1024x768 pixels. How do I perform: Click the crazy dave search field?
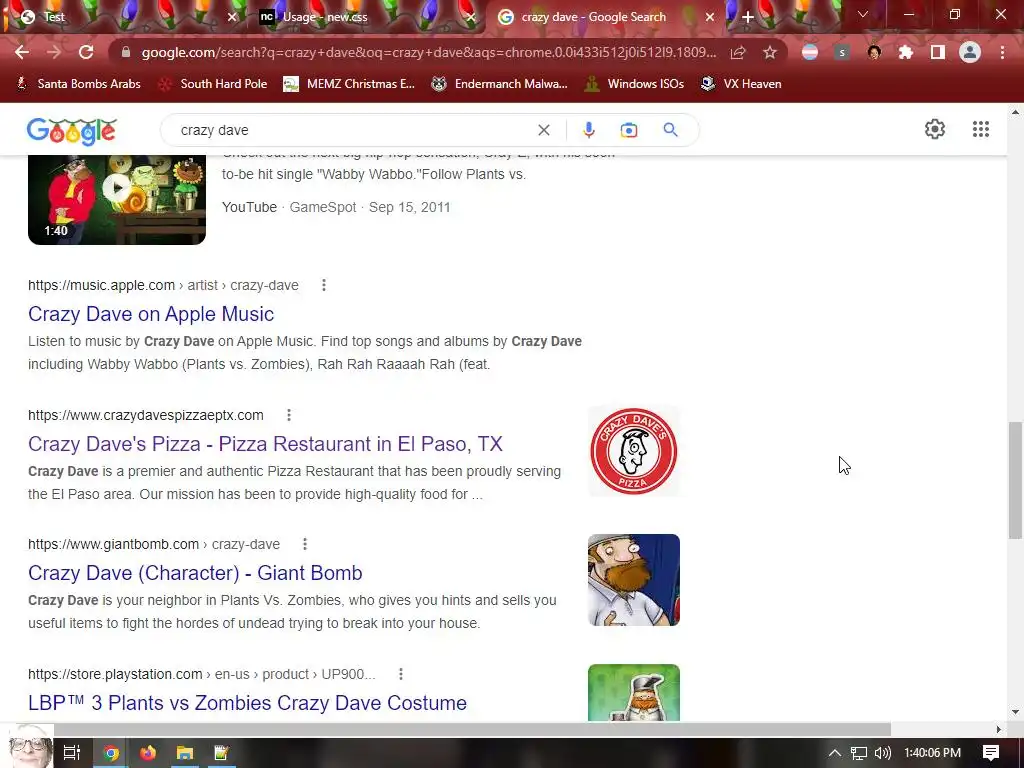point(353,130)
